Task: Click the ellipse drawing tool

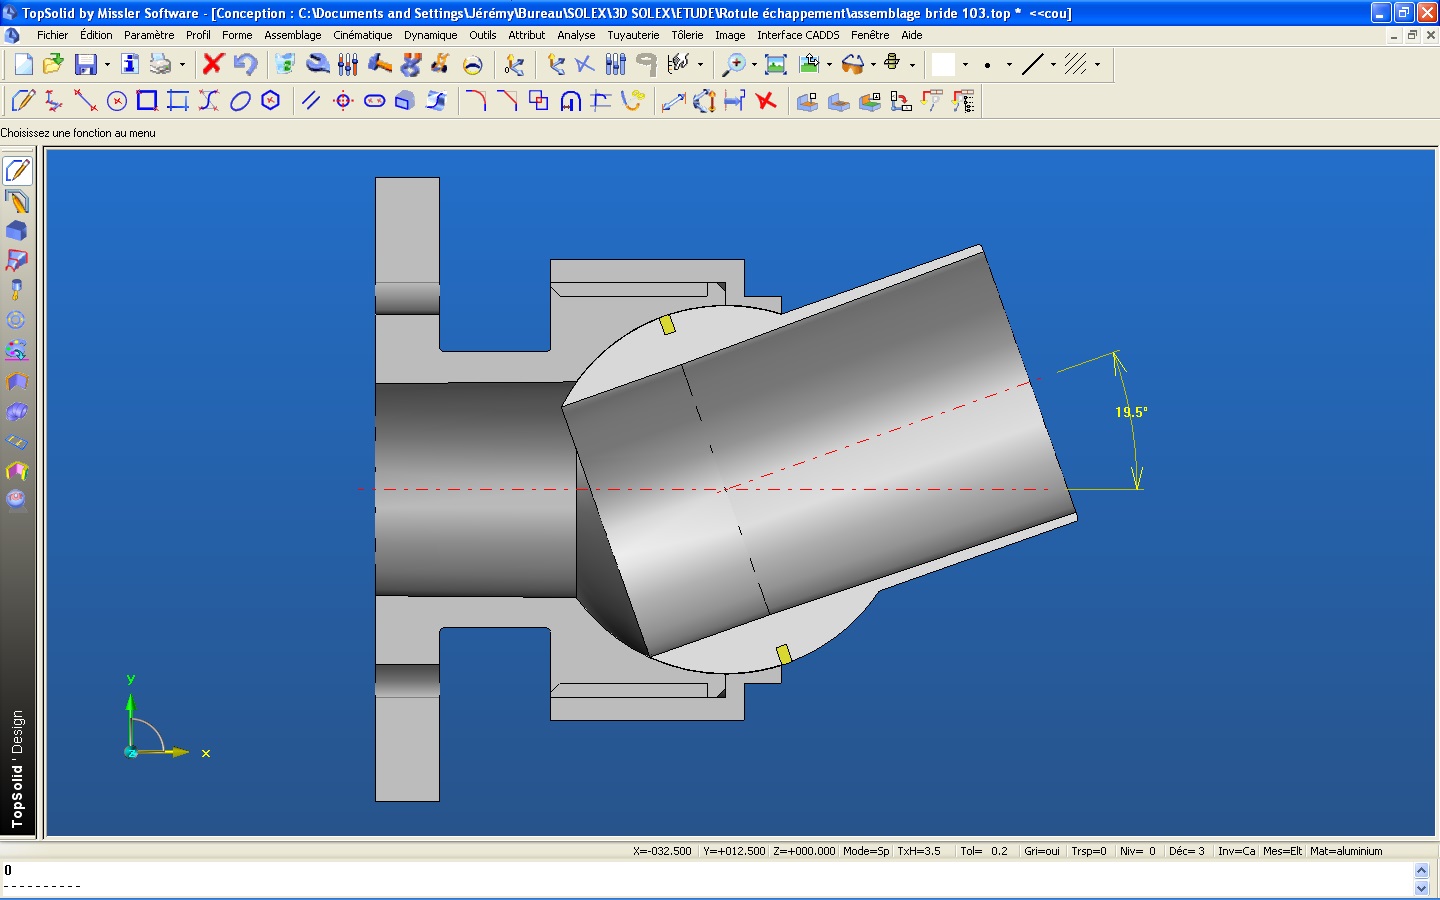Action: click(240, 101)
